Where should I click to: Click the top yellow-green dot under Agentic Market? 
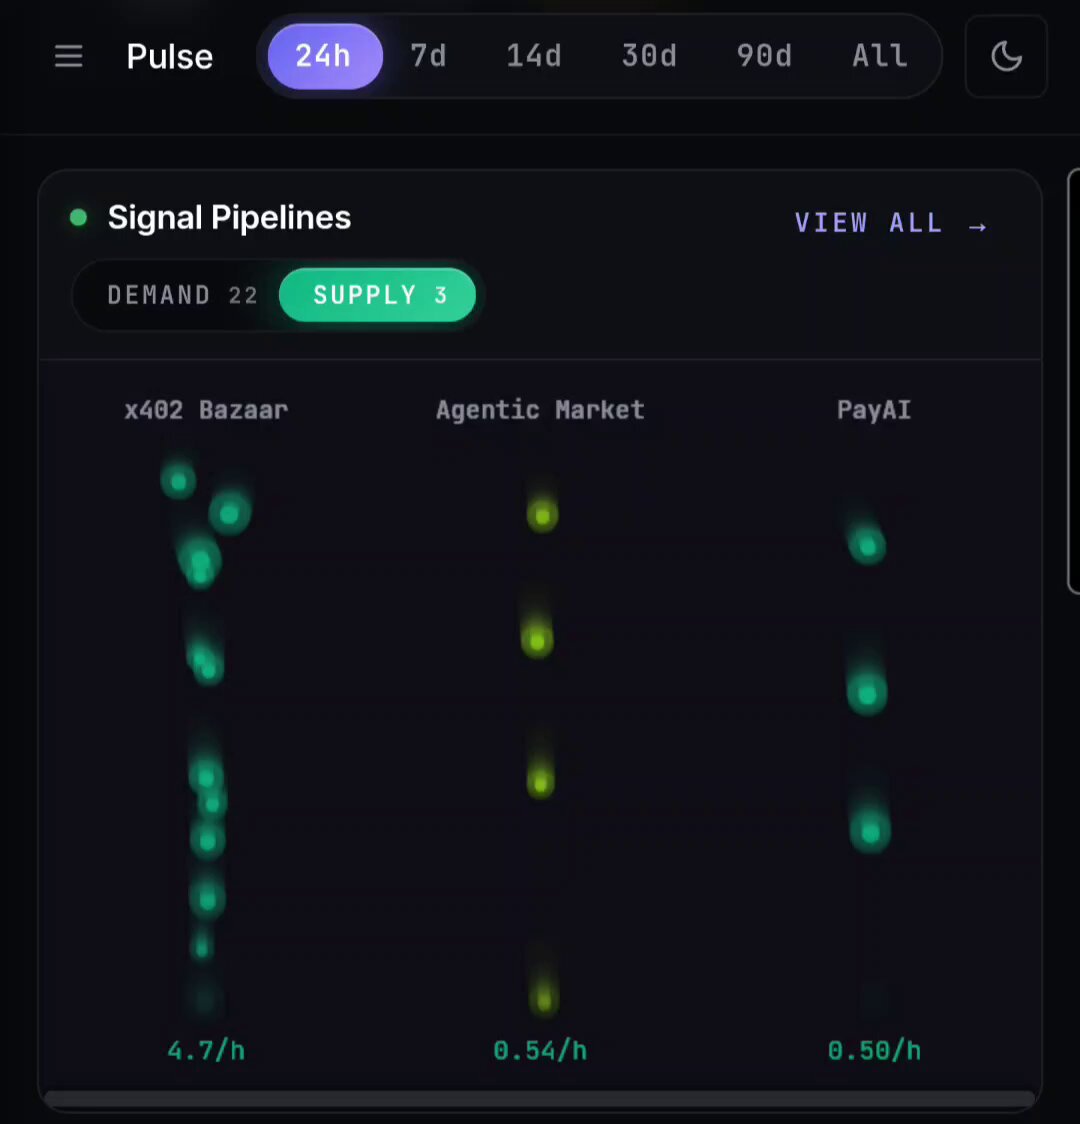pos(543,515)
